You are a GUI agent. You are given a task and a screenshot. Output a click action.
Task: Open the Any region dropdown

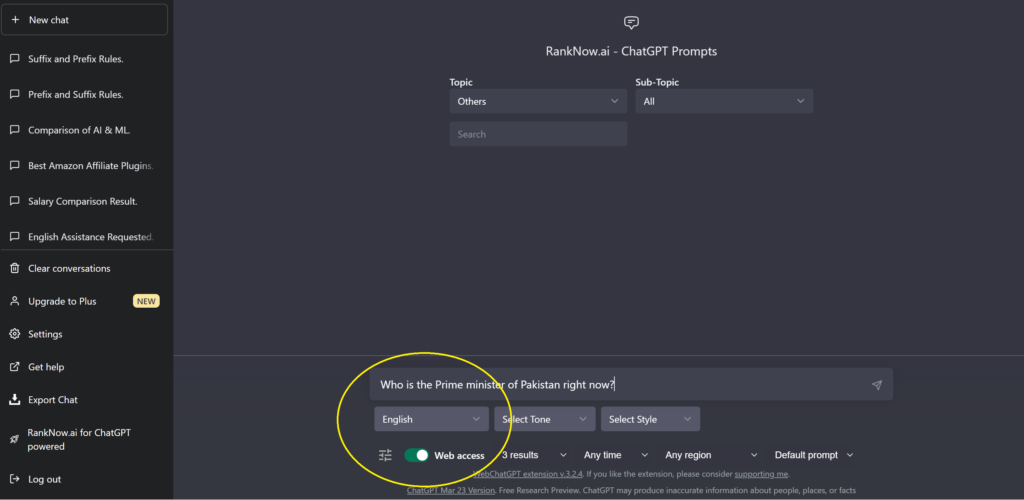tap(711, 455)
